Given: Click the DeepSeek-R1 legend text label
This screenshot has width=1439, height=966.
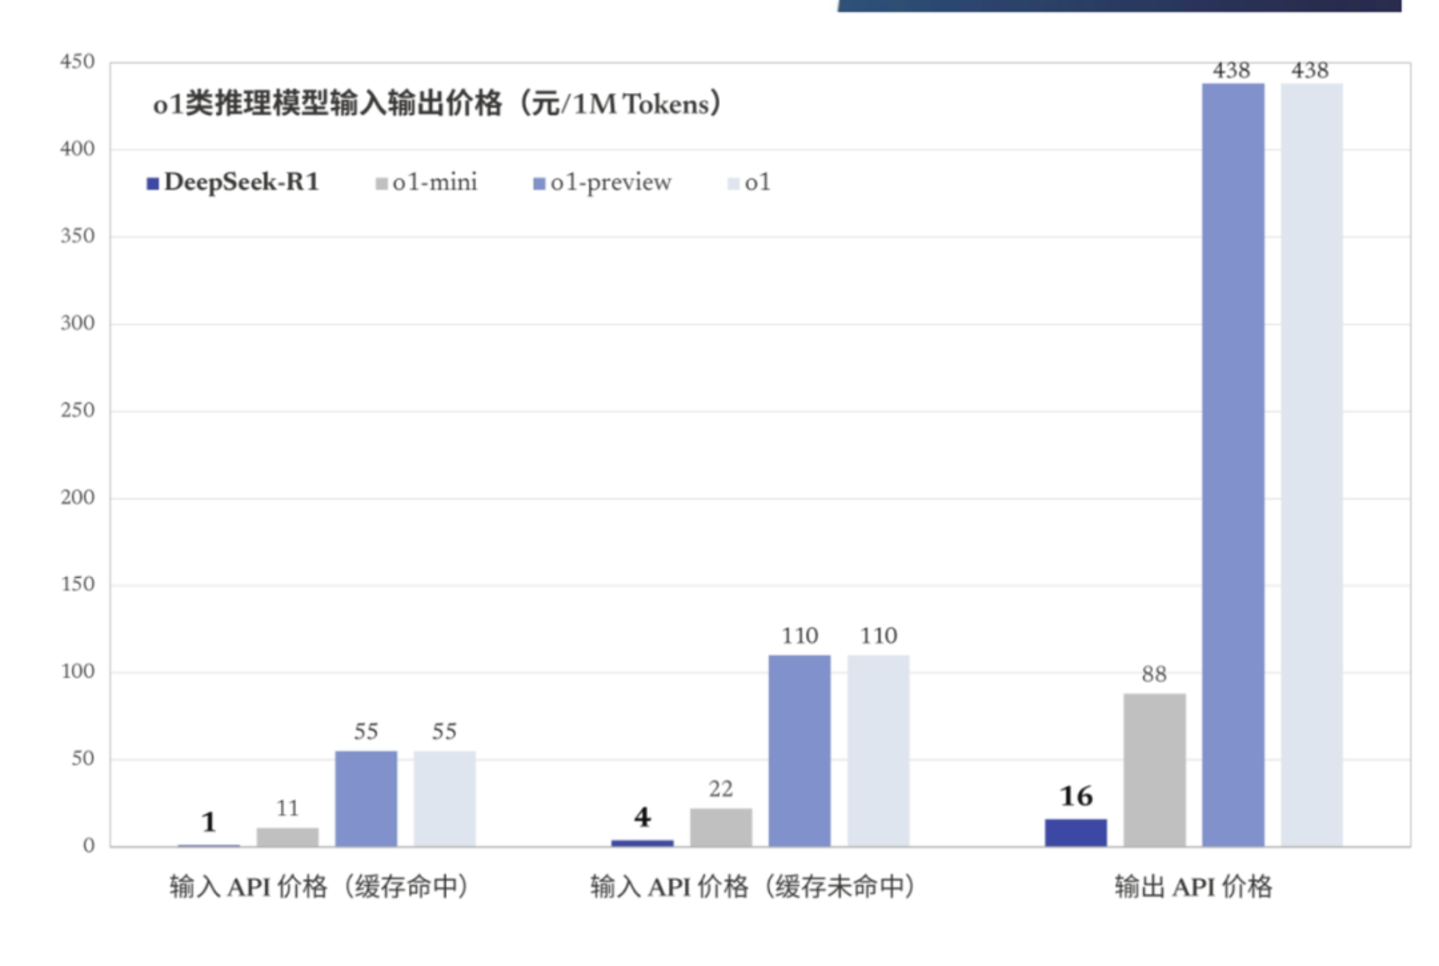Looking at the screenshot, I should 241,182.
